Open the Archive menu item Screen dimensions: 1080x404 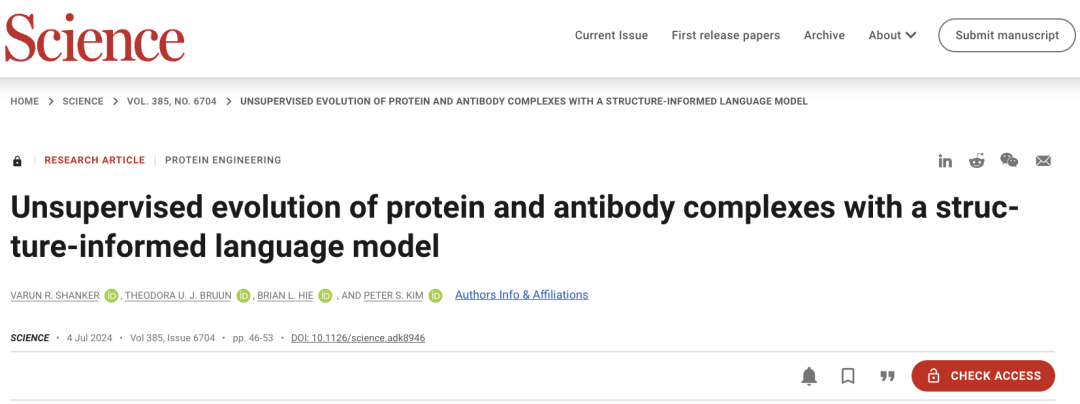pos(824,35)
